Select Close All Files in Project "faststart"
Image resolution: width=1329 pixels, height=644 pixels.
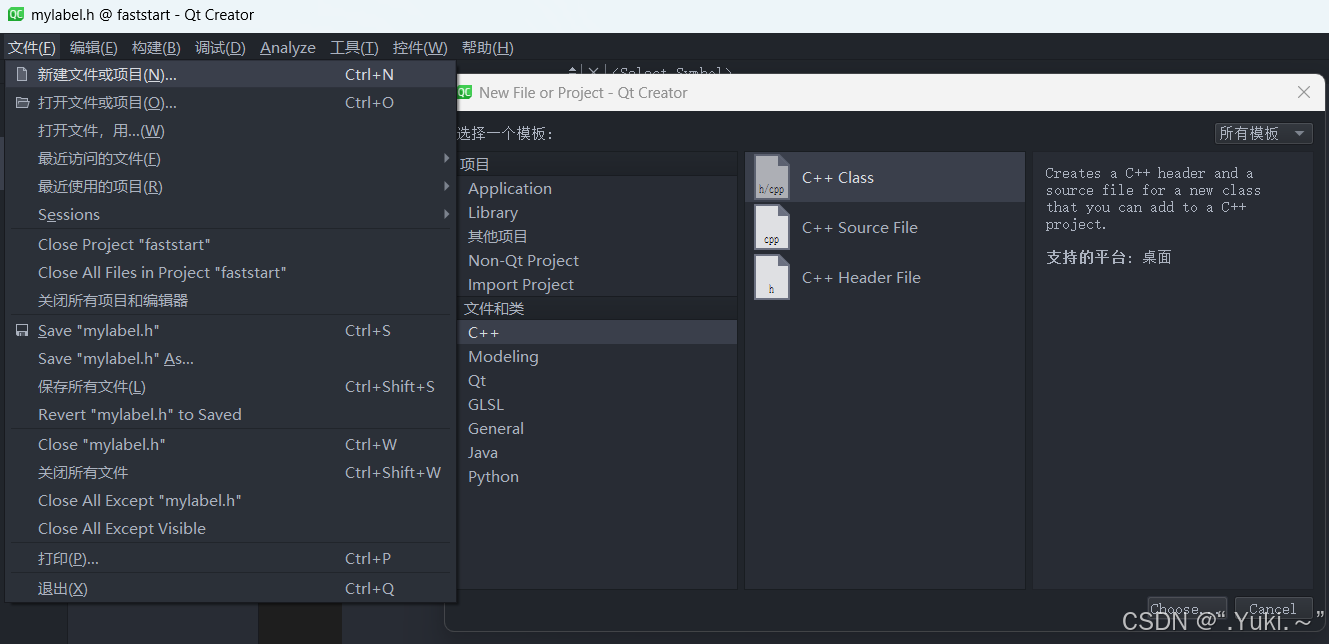(231, 272)
